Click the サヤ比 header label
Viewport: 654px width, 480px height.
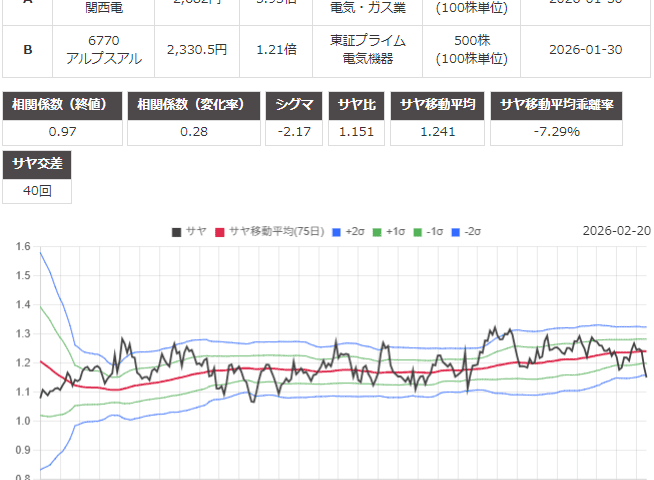point(358,105)
